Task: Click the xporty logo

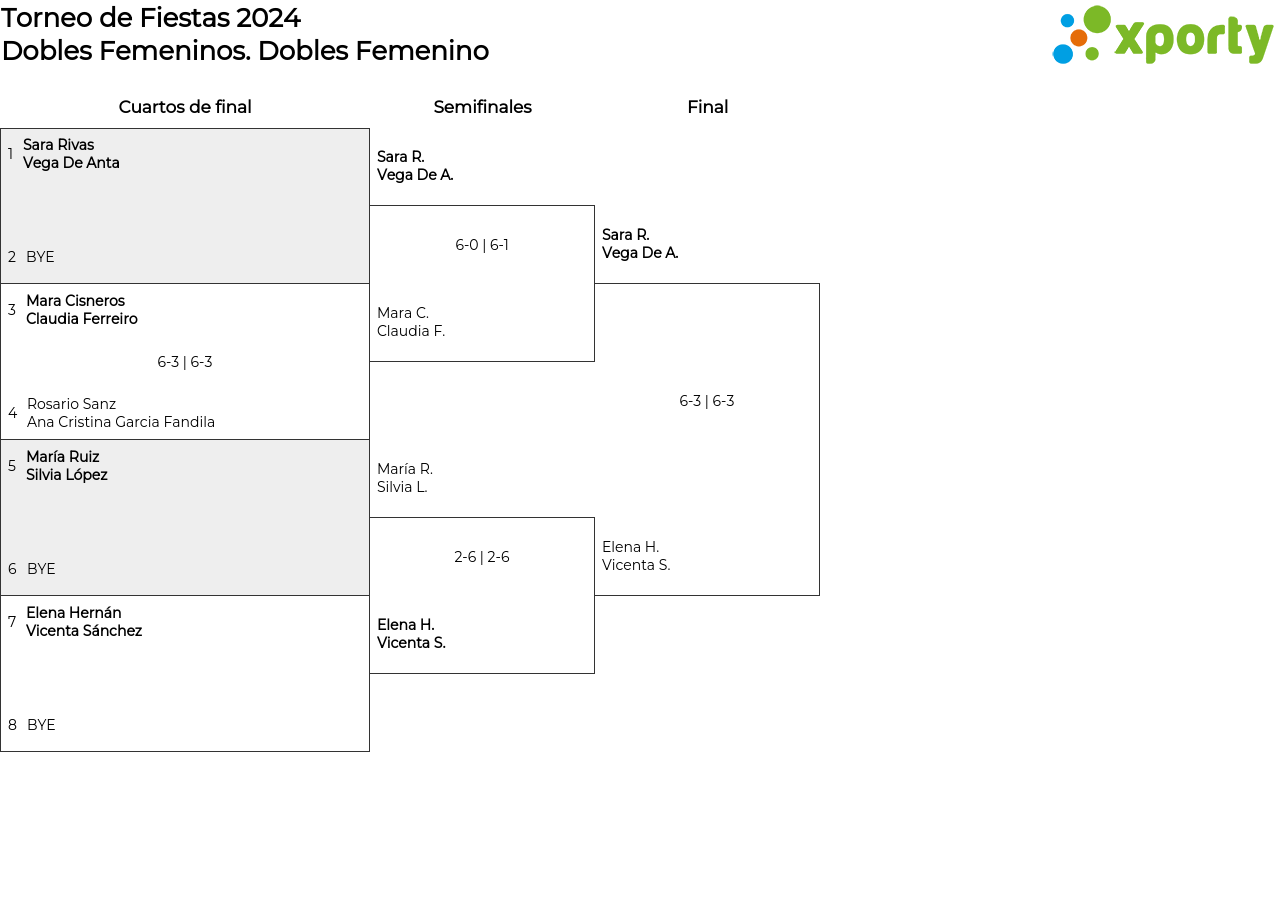Action: pyautogui.click(x=1162, y=36)
